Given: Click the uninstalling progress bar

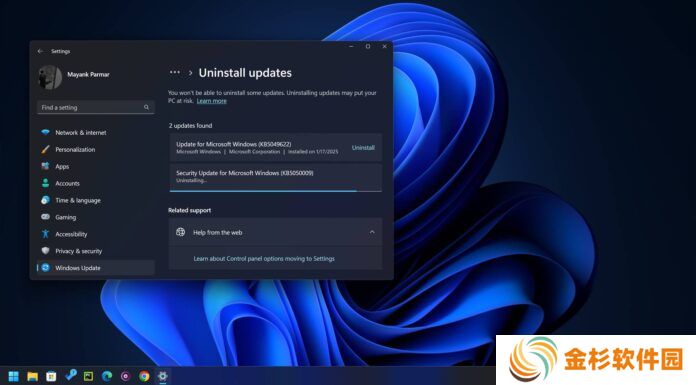Looking at the screenshot, I should pyautogui.click(x=275, y=191).
